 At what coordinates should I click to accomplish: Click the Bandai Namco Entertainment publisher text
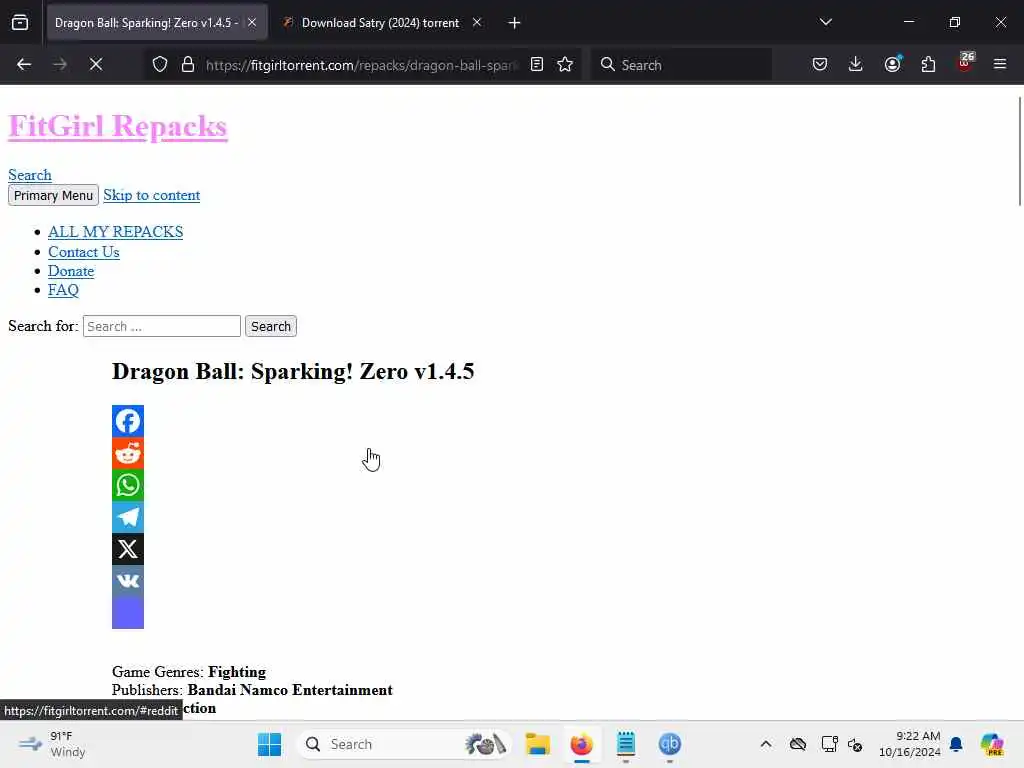tap(290, 690)
